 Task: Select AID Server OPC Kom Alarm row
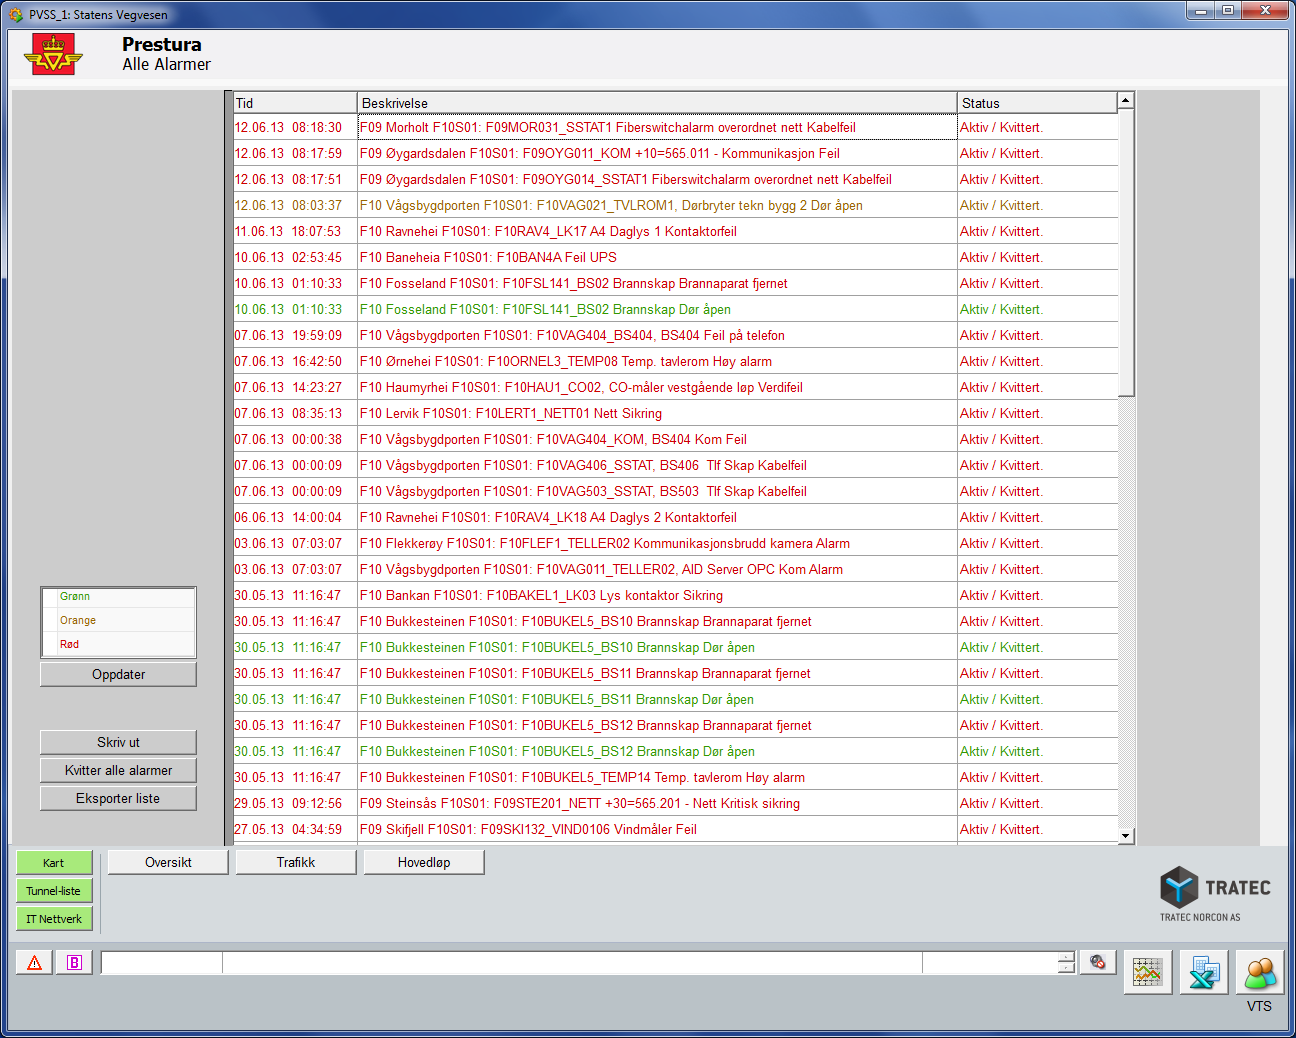[x=675, y=569]
